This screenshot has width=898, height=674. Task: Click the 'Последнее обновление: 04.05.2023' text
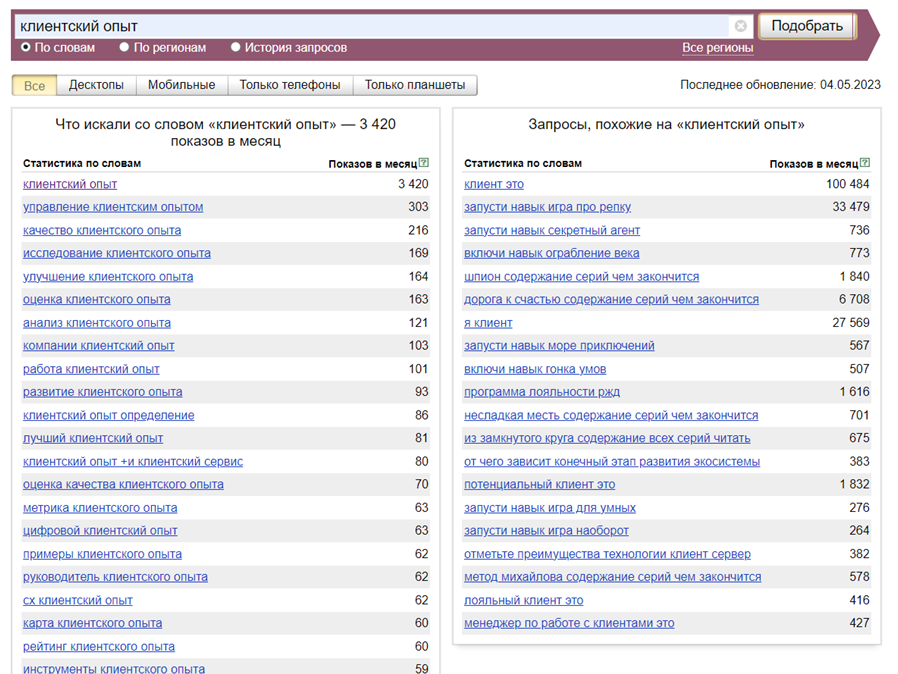780,85
